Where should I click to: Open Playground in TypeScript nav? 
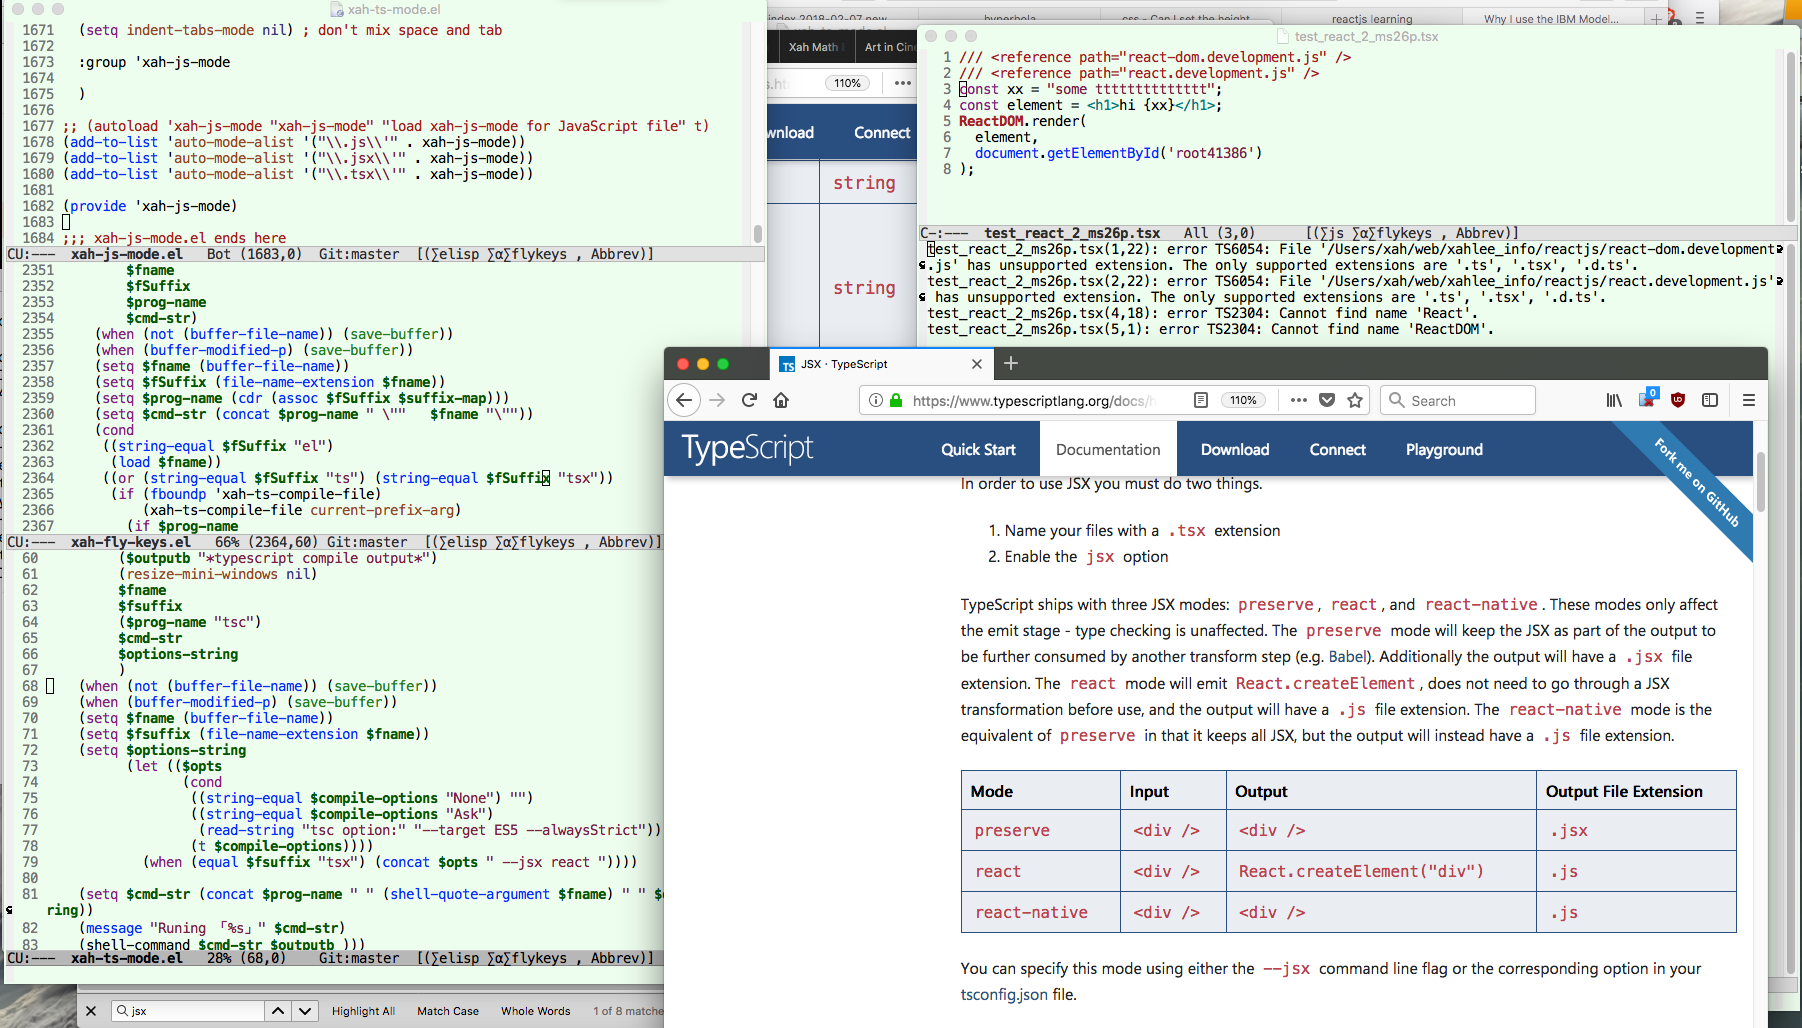pyautogui.click(x=1444, y=450)
